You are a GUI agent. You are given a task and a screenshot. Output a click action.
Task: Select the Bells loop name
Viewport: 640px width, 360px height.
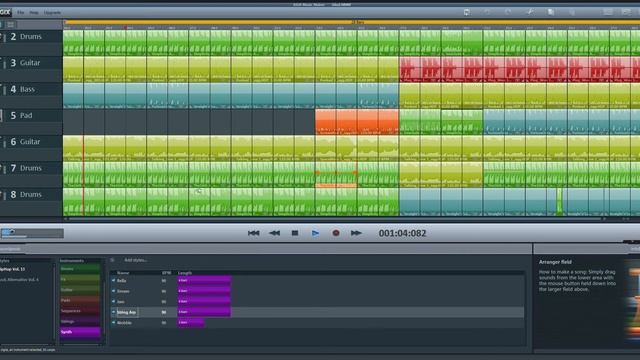(x=122, y=281)
